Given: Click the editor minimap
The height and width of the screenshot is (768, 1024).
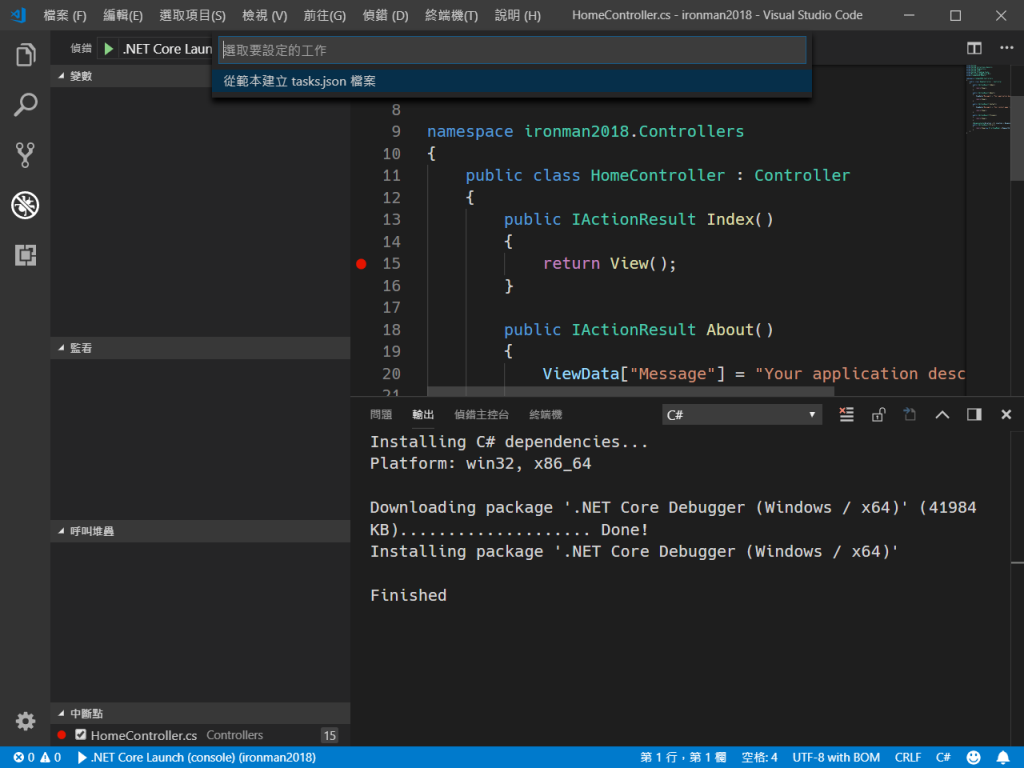Looking at the screenshot, I should click(x=987, y=98).
